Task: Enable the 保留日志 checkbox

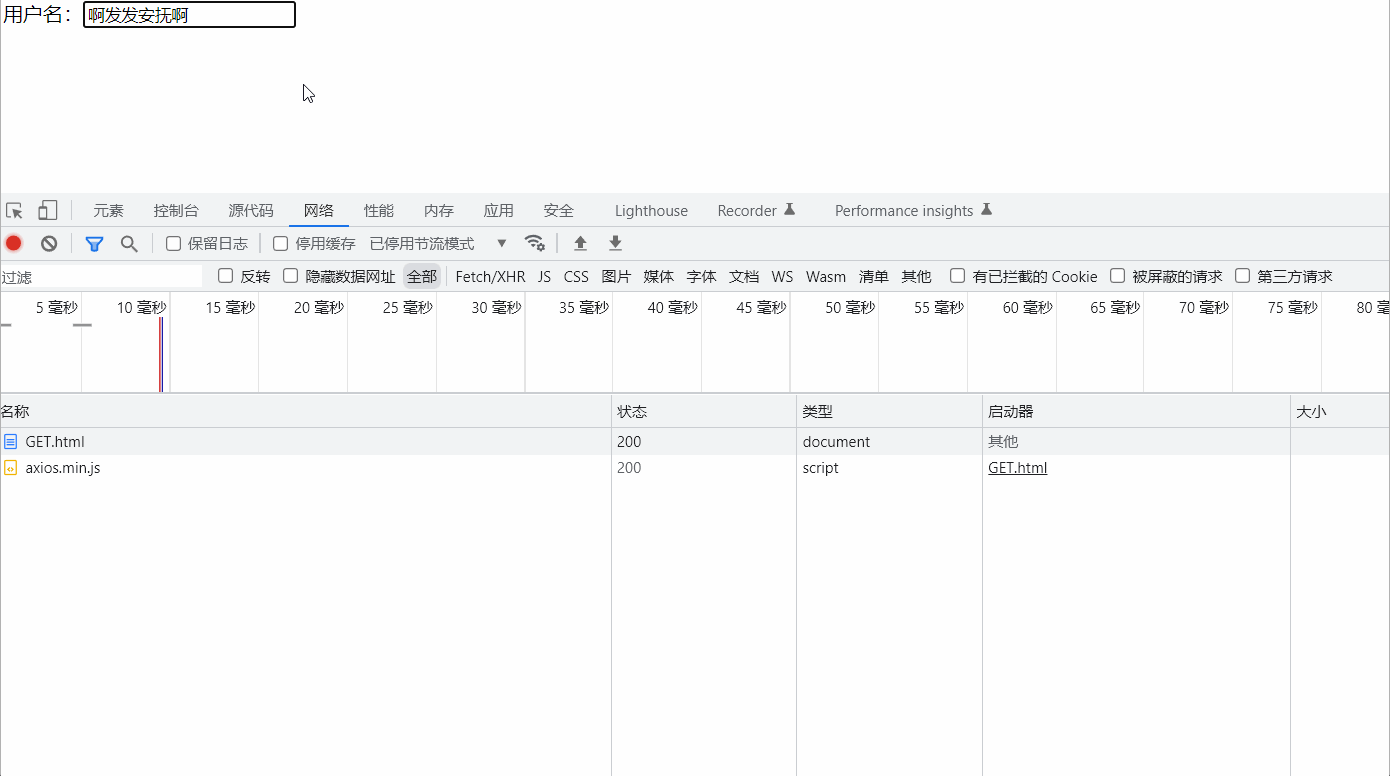Action: pyautogui.click(x=173, y=243)
